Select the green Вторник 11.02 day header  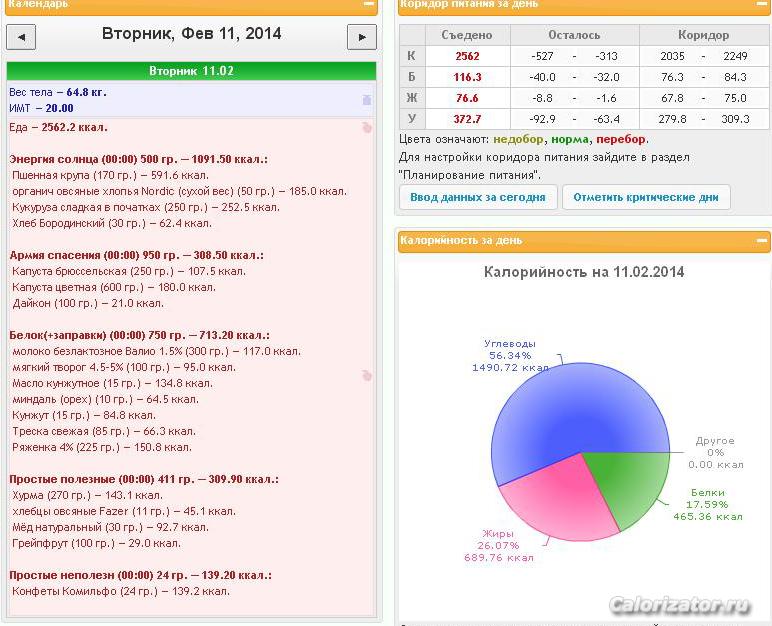tap(192, 71)
